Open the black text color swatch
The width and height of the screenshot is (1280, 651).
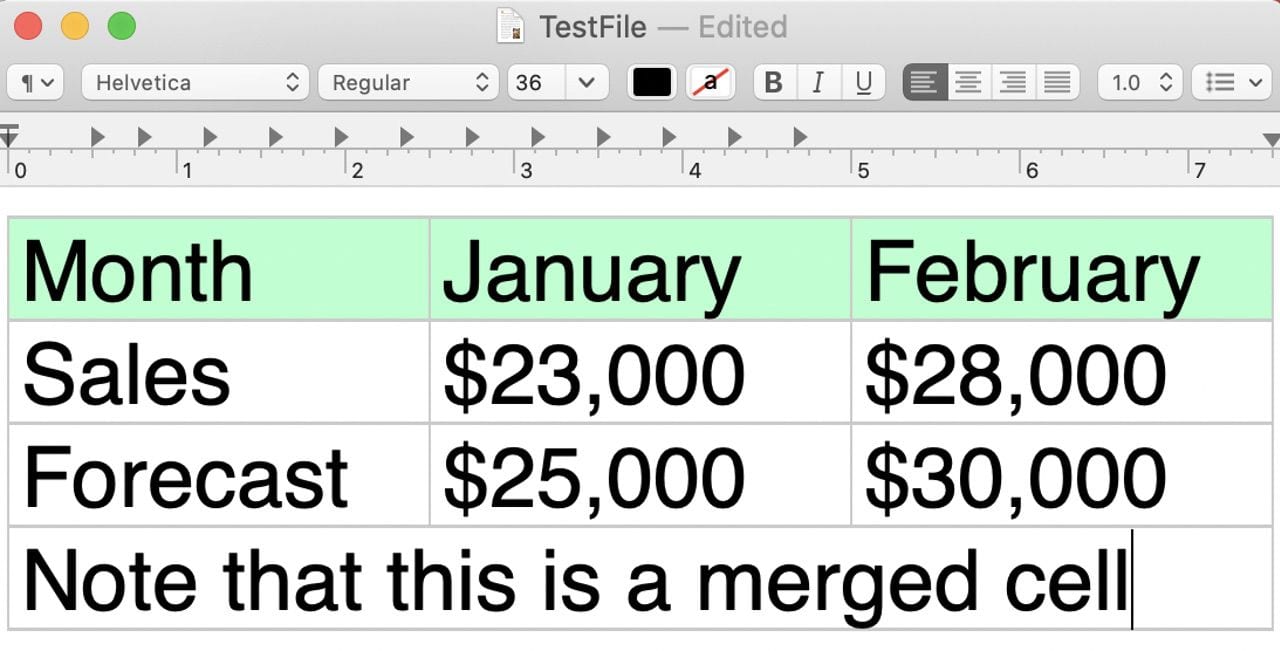652,83
